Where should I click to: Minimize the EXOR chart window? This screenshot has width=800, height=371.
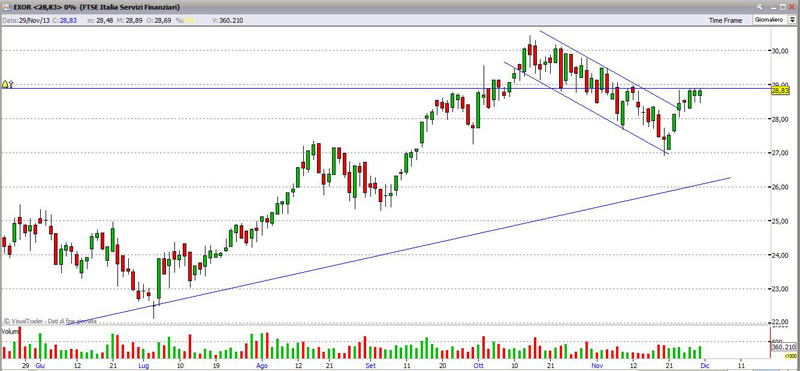click(x=773, y=7)
